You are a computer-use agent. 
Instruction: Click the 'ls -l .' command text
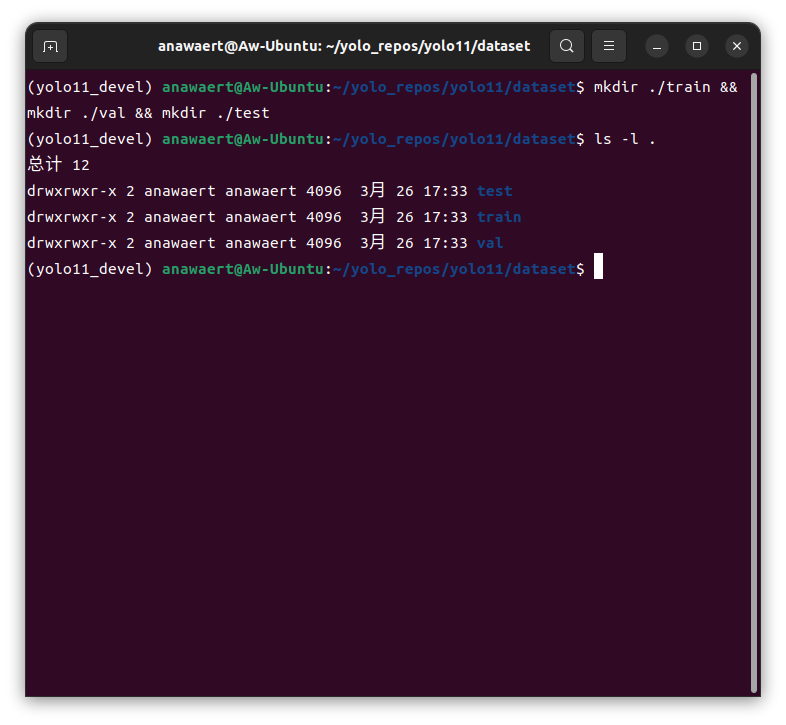(625, 139)
